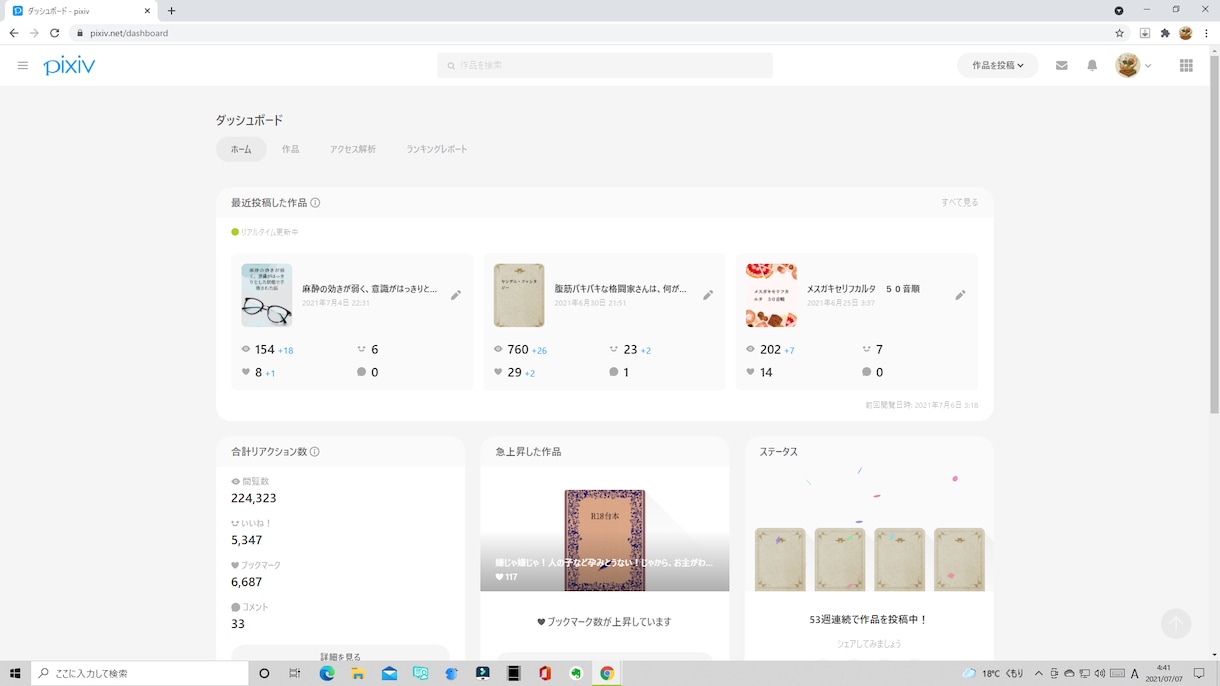Open a new browser tab
The width and height of the screenshot is (1220, 686).
point(171,11)
